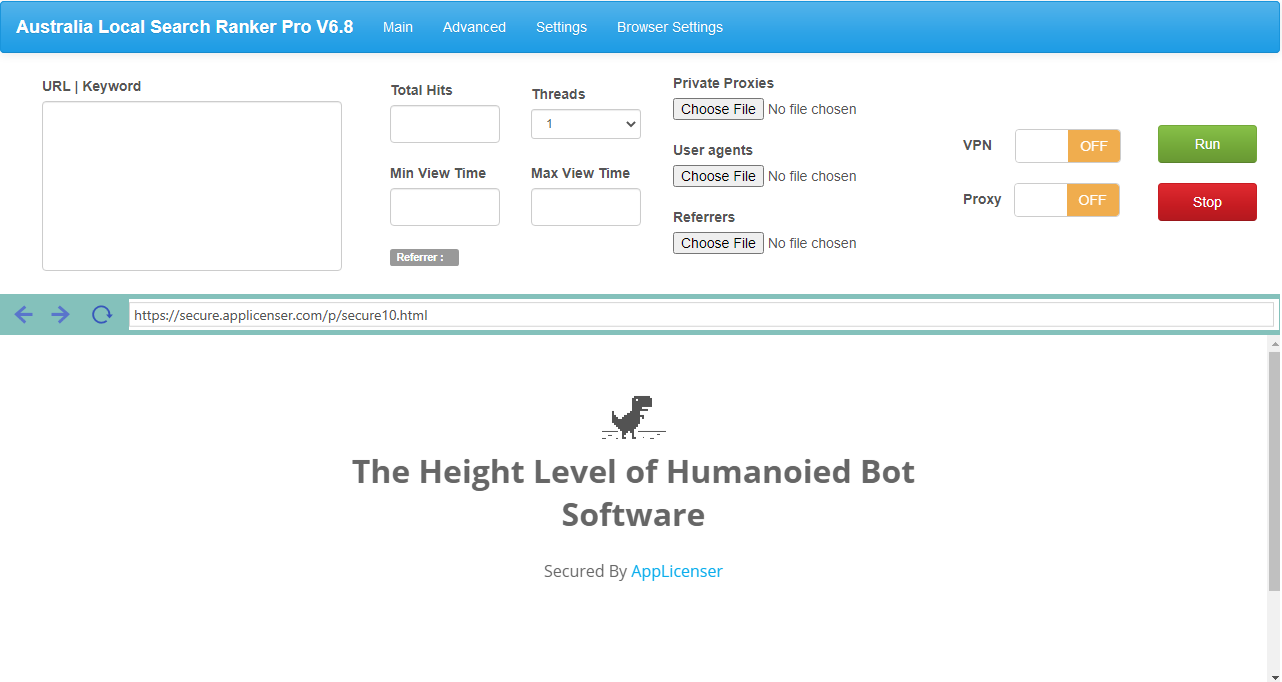Screen dimensions: 1282x682
Task: Switch to the Advanced tab
Action: pyautogui.click(x=474, y=27)
